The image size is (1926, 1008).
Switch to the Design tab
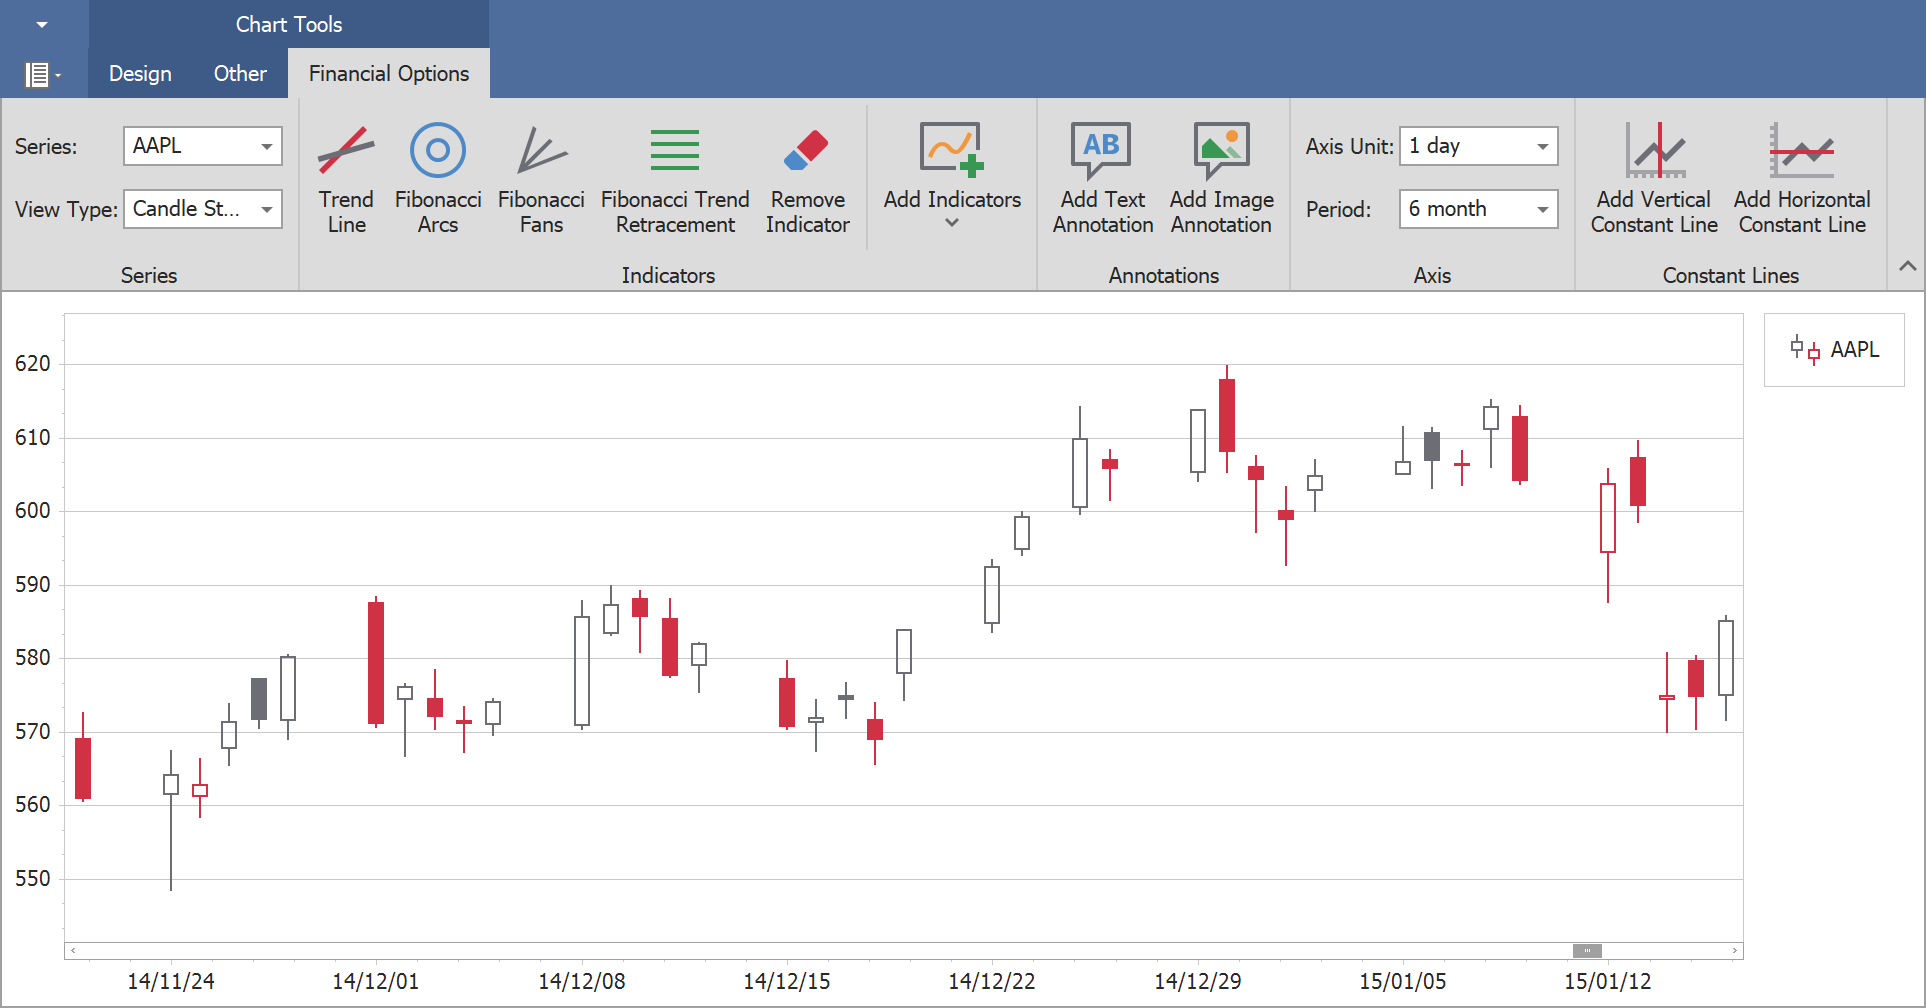click(140, 74)
